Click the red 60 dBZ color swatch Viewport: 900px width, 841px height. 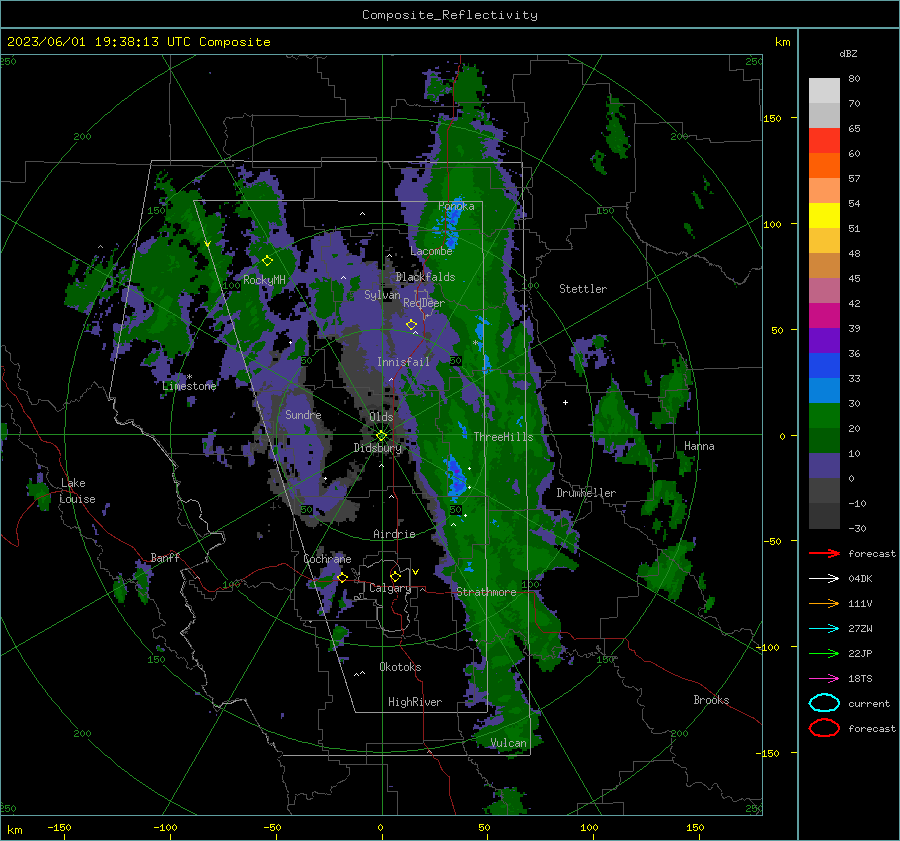tap(824, 141)
